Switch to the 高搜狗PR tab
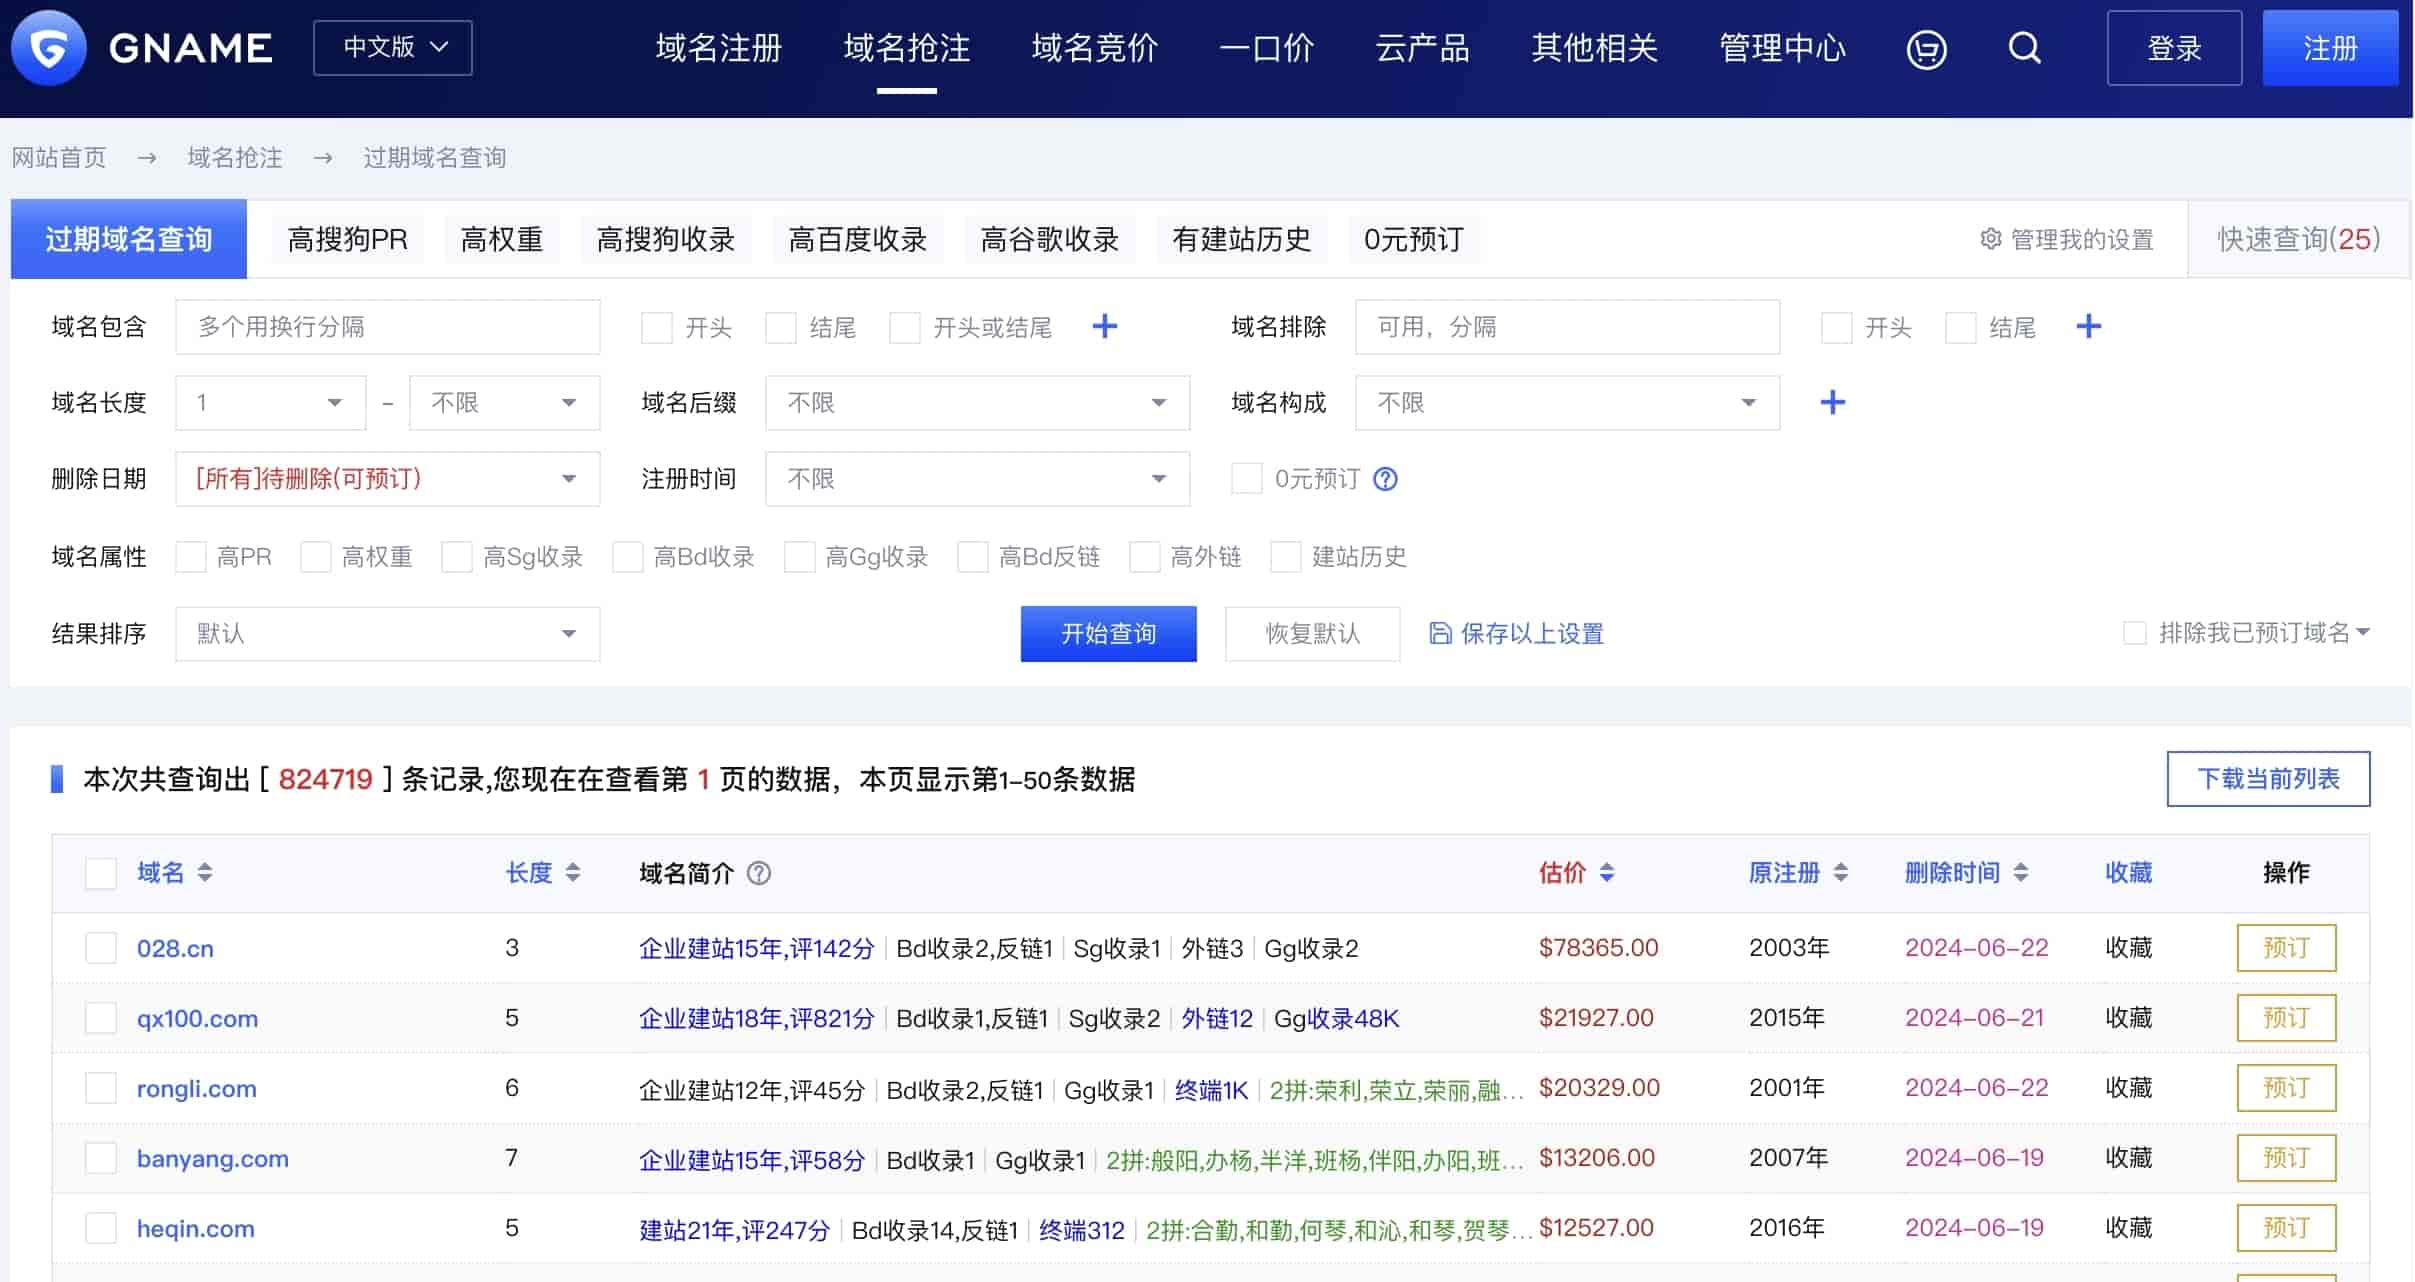The height and width of the screenshot is (1282, 2415). (x=347, y=239)
